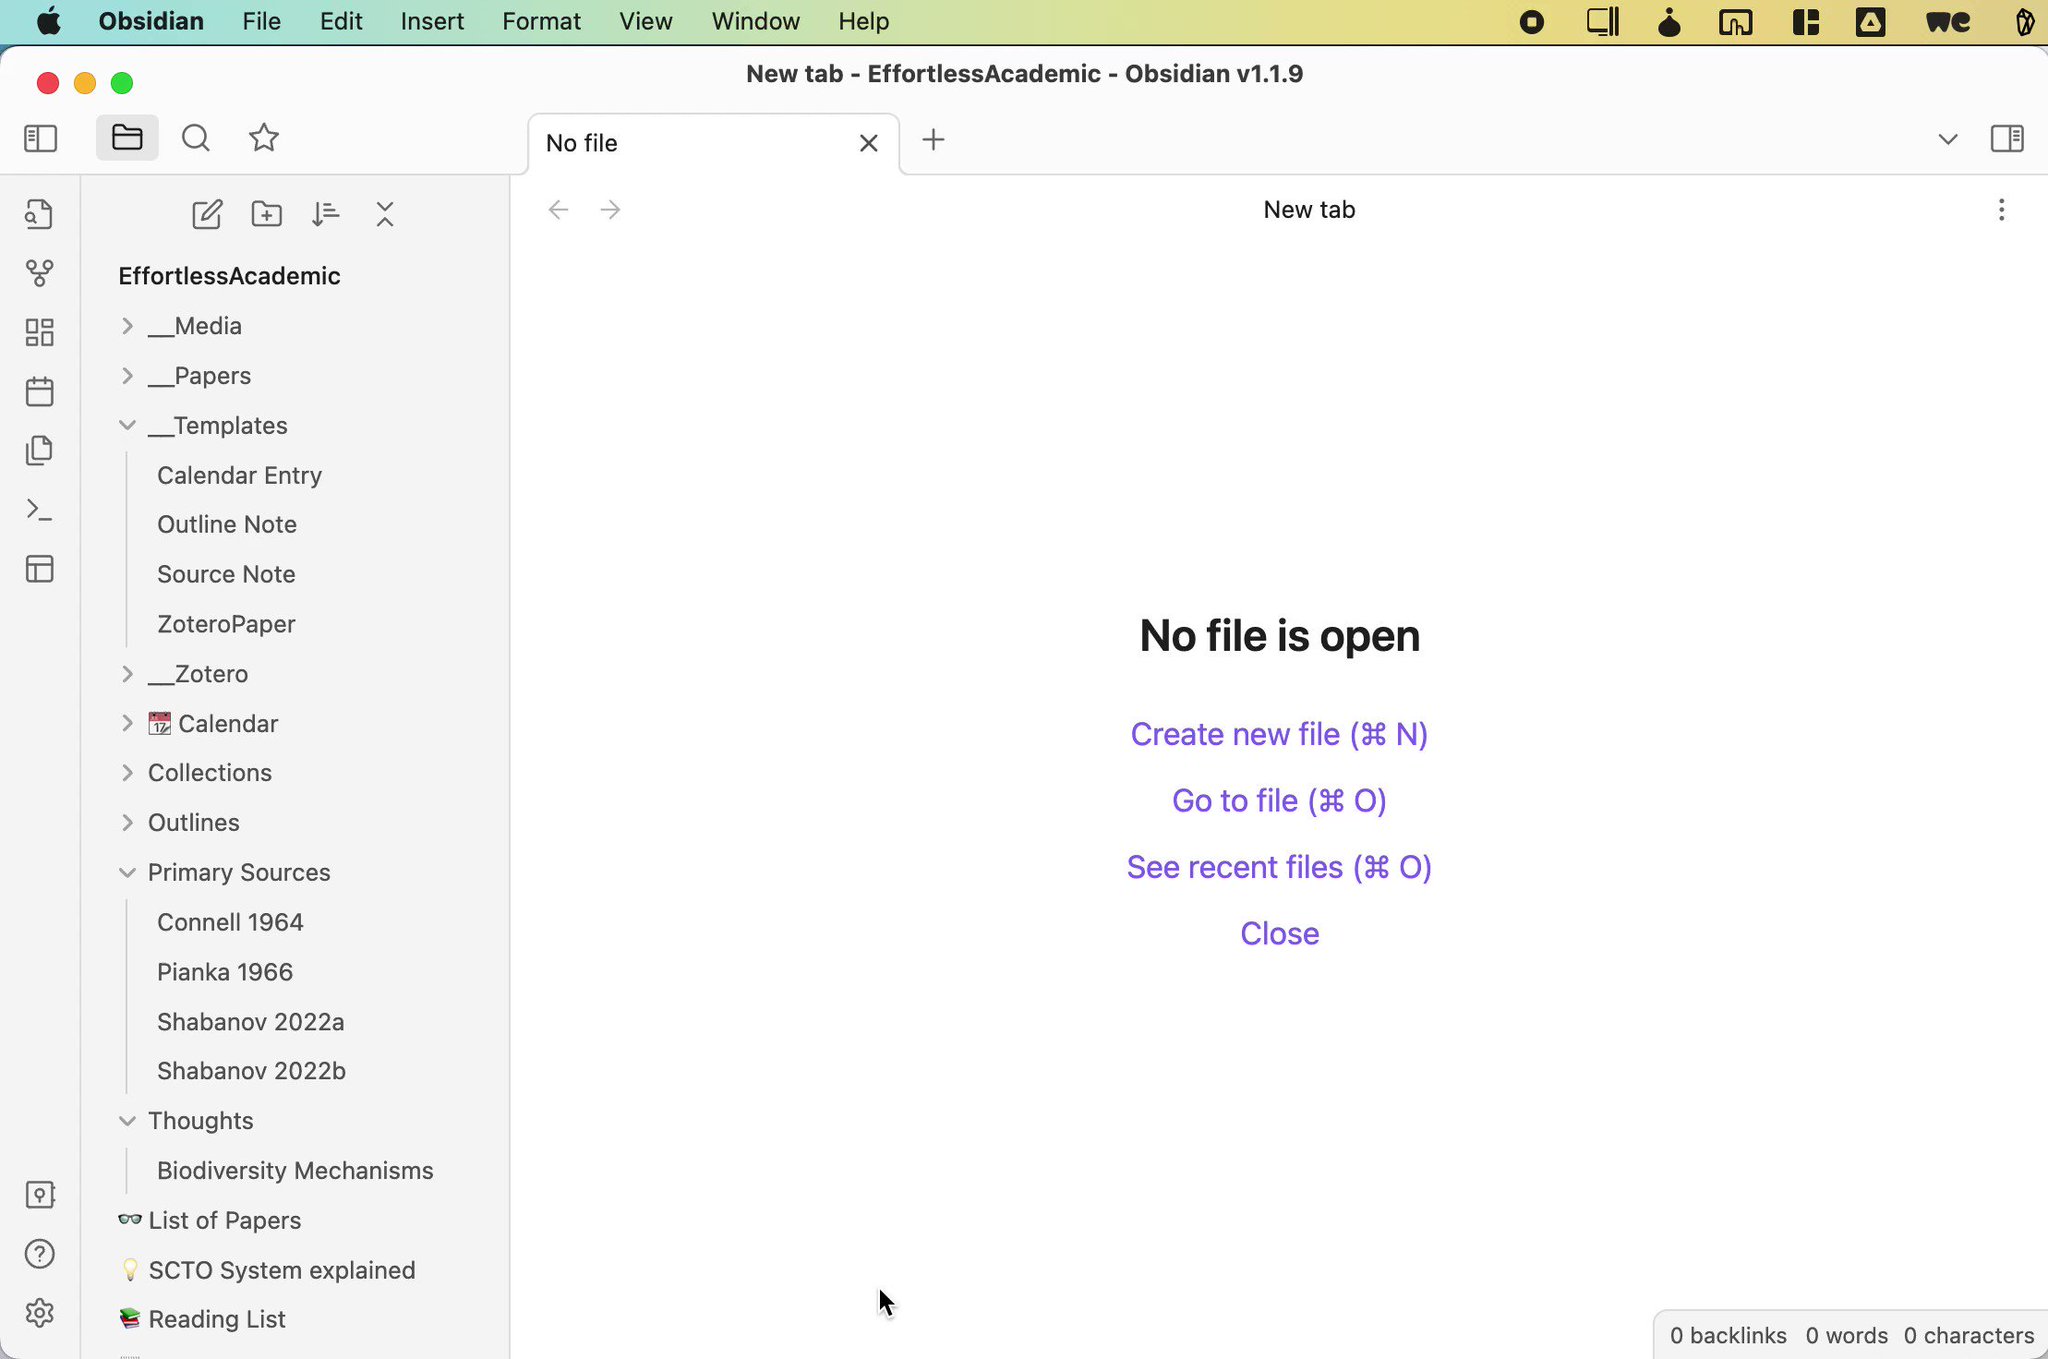Open graph view from ribbon
2048x1359 pixels.
[40, 273]
